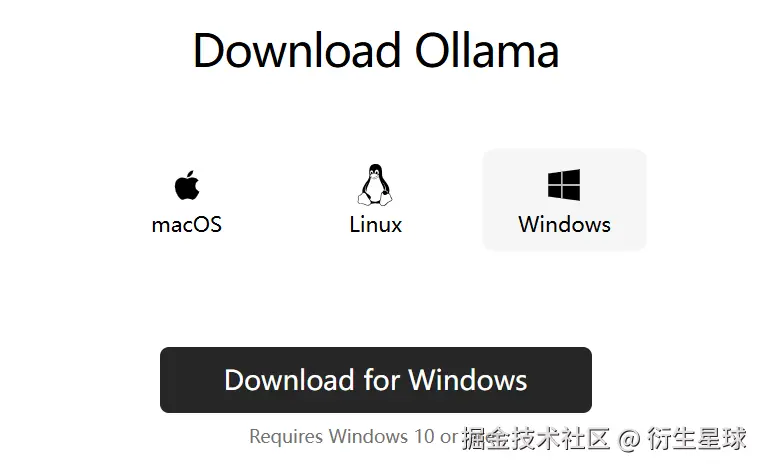Choose the Linux text label
The width and height of the screenshot is (762, 468).
click(x=376, y=225)
